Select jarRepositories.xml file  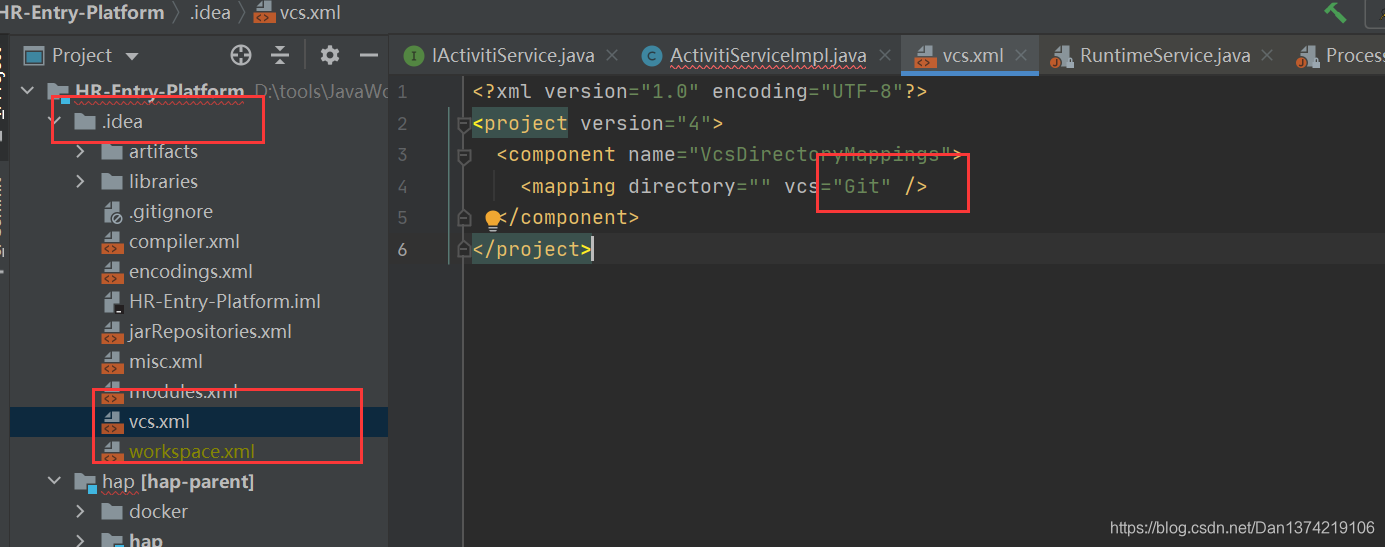coord(210,332)
